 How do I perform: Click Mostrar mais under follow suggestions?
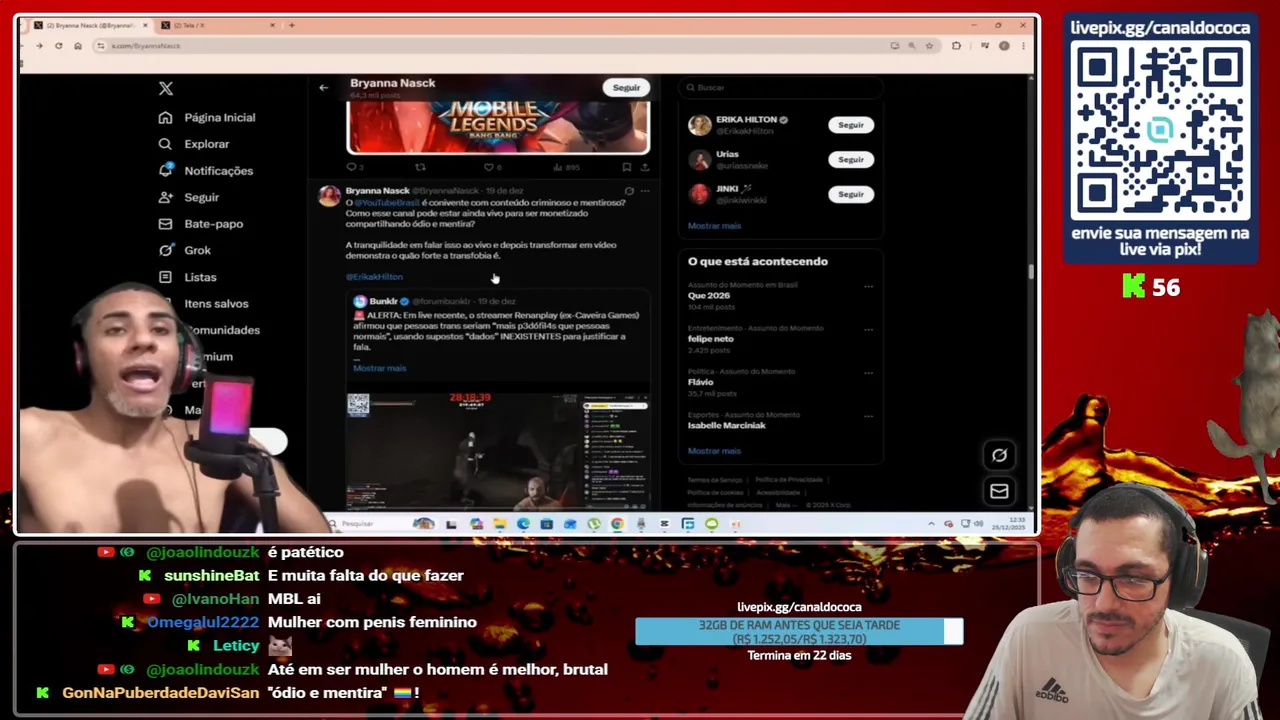(714, 226)
